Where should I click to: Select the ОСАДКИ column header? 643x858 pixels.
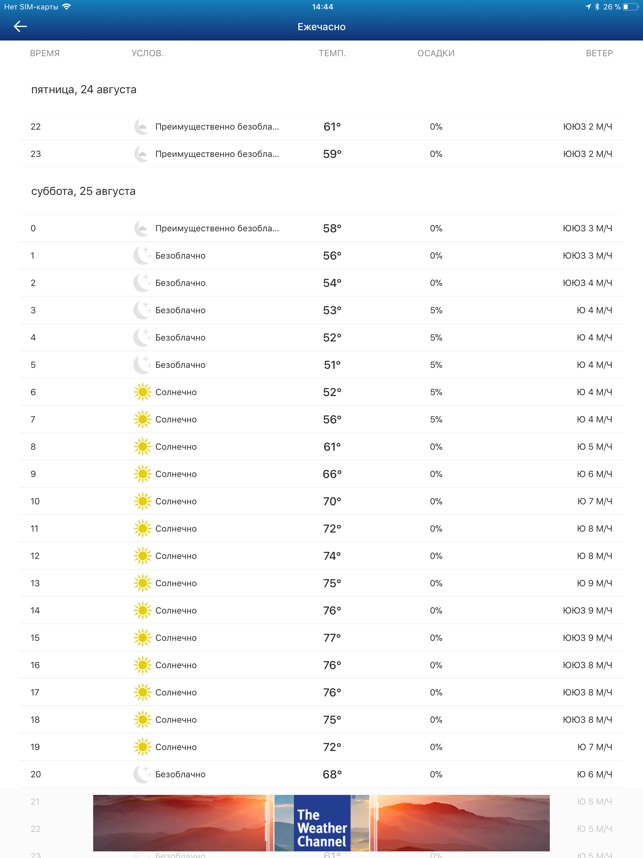click(x=436, y=53)
